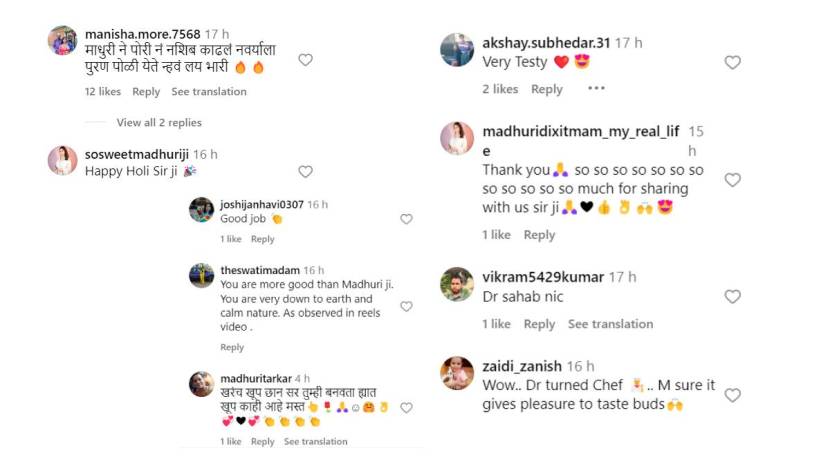
Task: Heart theswatimadam's reply
Action: 406,306
